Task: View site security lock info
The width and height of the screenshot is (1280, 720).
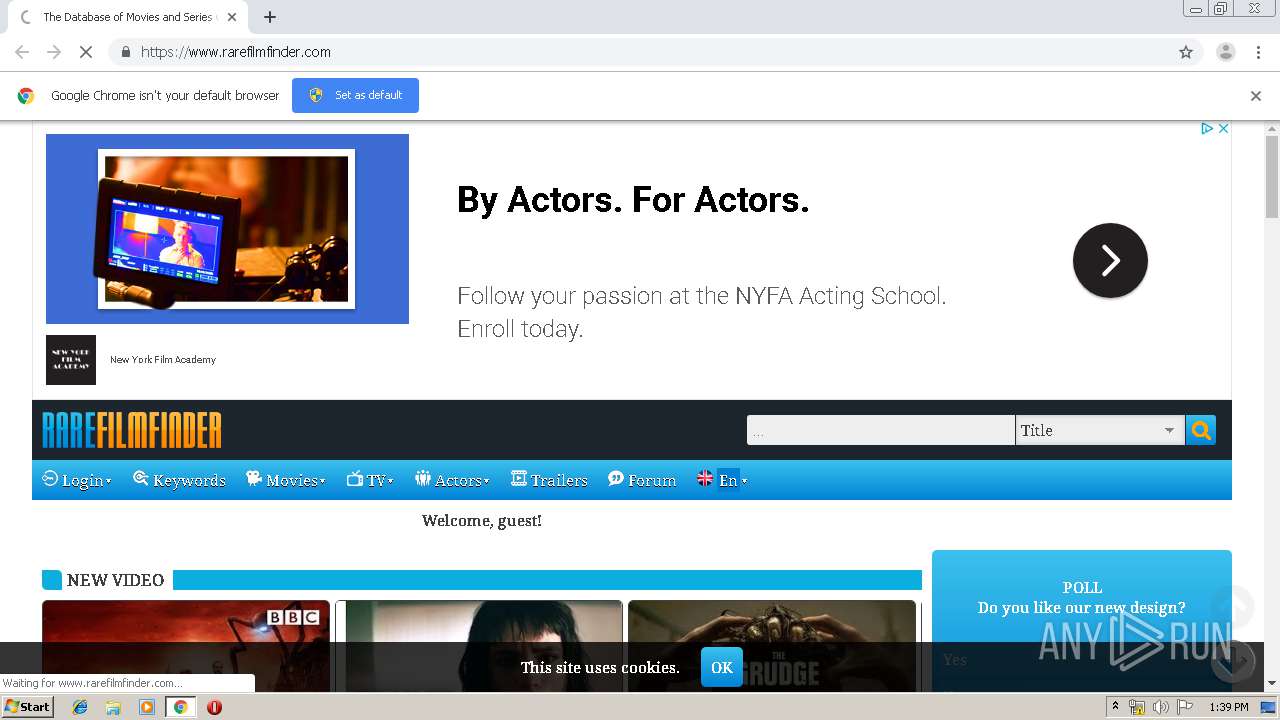Action: 125,52
